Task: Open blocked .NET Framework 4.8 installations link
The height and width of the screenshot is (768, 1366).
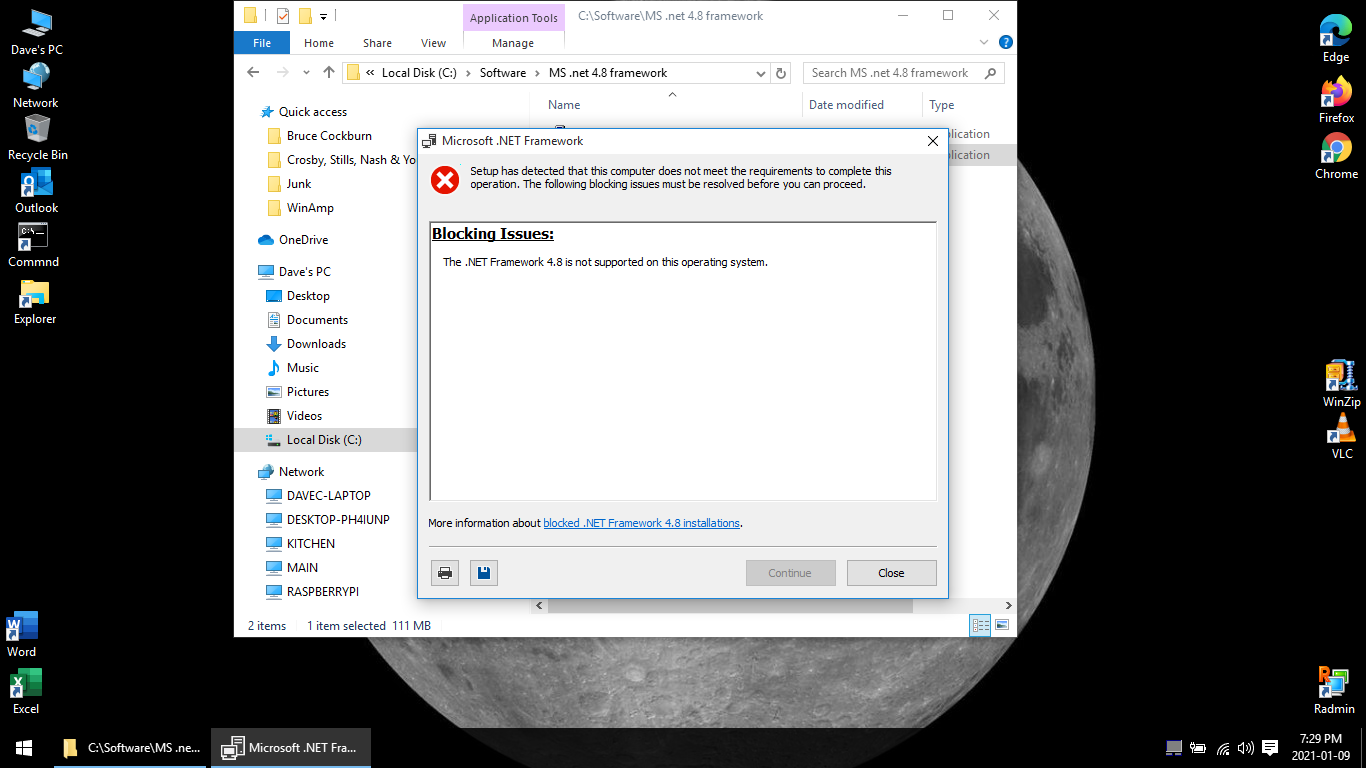Action: click(641, 523)
